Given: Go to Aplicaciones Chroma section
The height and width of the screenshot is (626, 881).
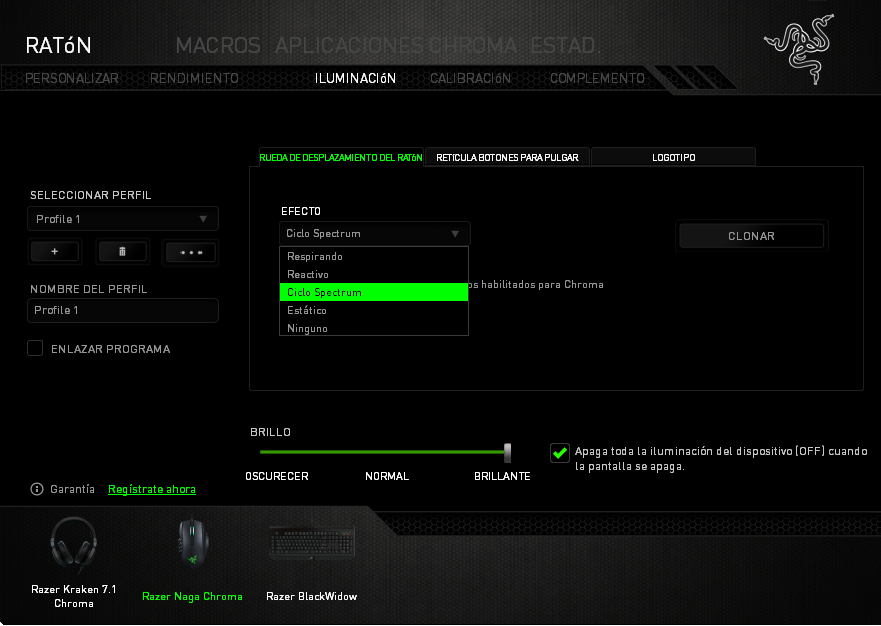Looking at the screenshot, I should [x=396, y=46].
